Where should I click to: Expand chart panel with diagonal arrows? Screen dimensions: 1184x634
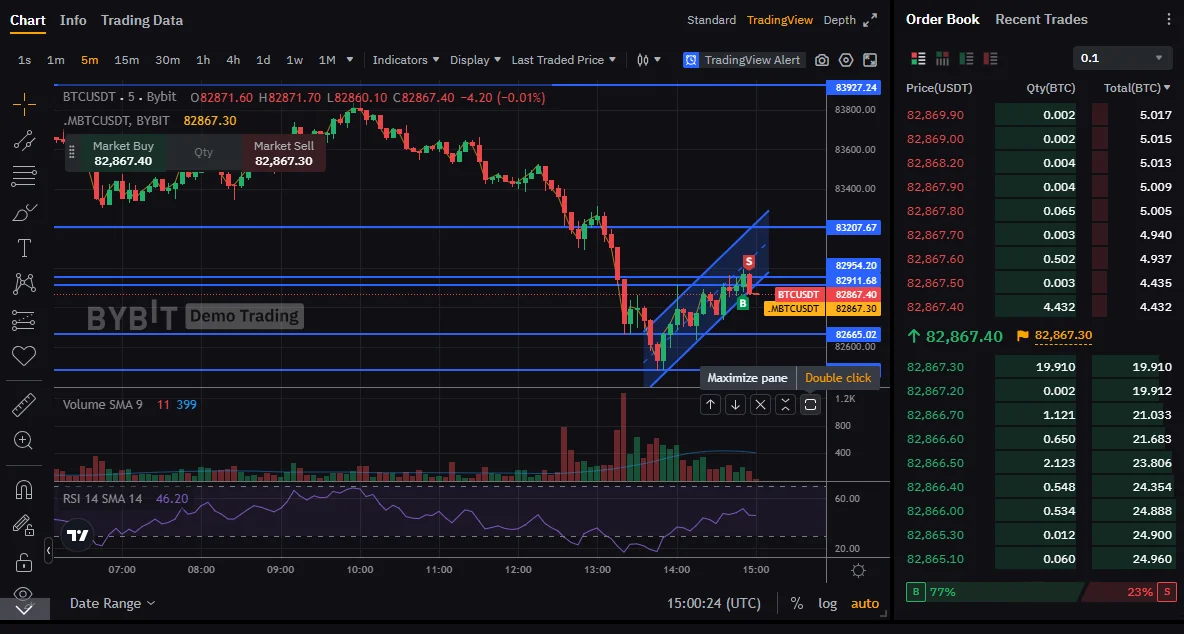pyautogui.click(x=870, y=20)
